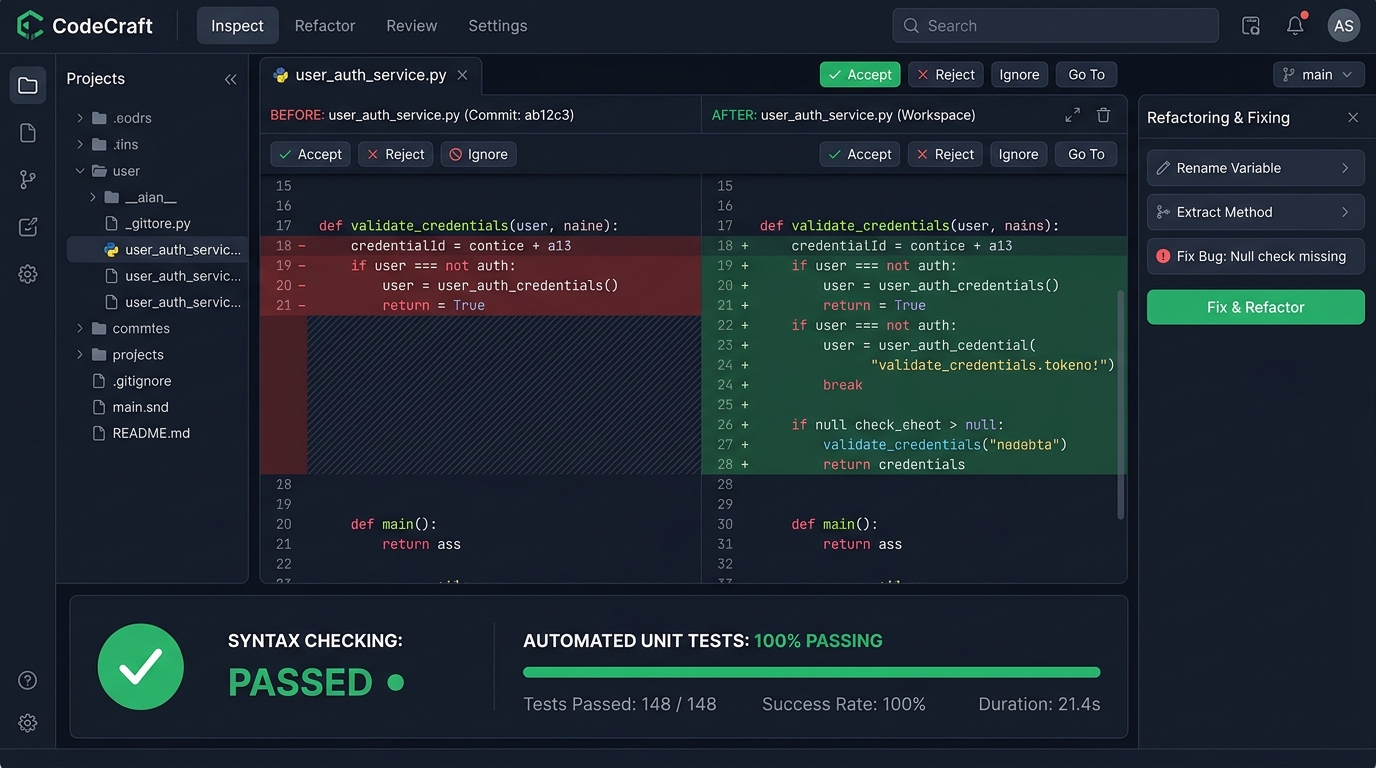The width and height of the screenshot is (1376, 768).
Task: Expand the projects folder
Action: [x=80, y=354]
